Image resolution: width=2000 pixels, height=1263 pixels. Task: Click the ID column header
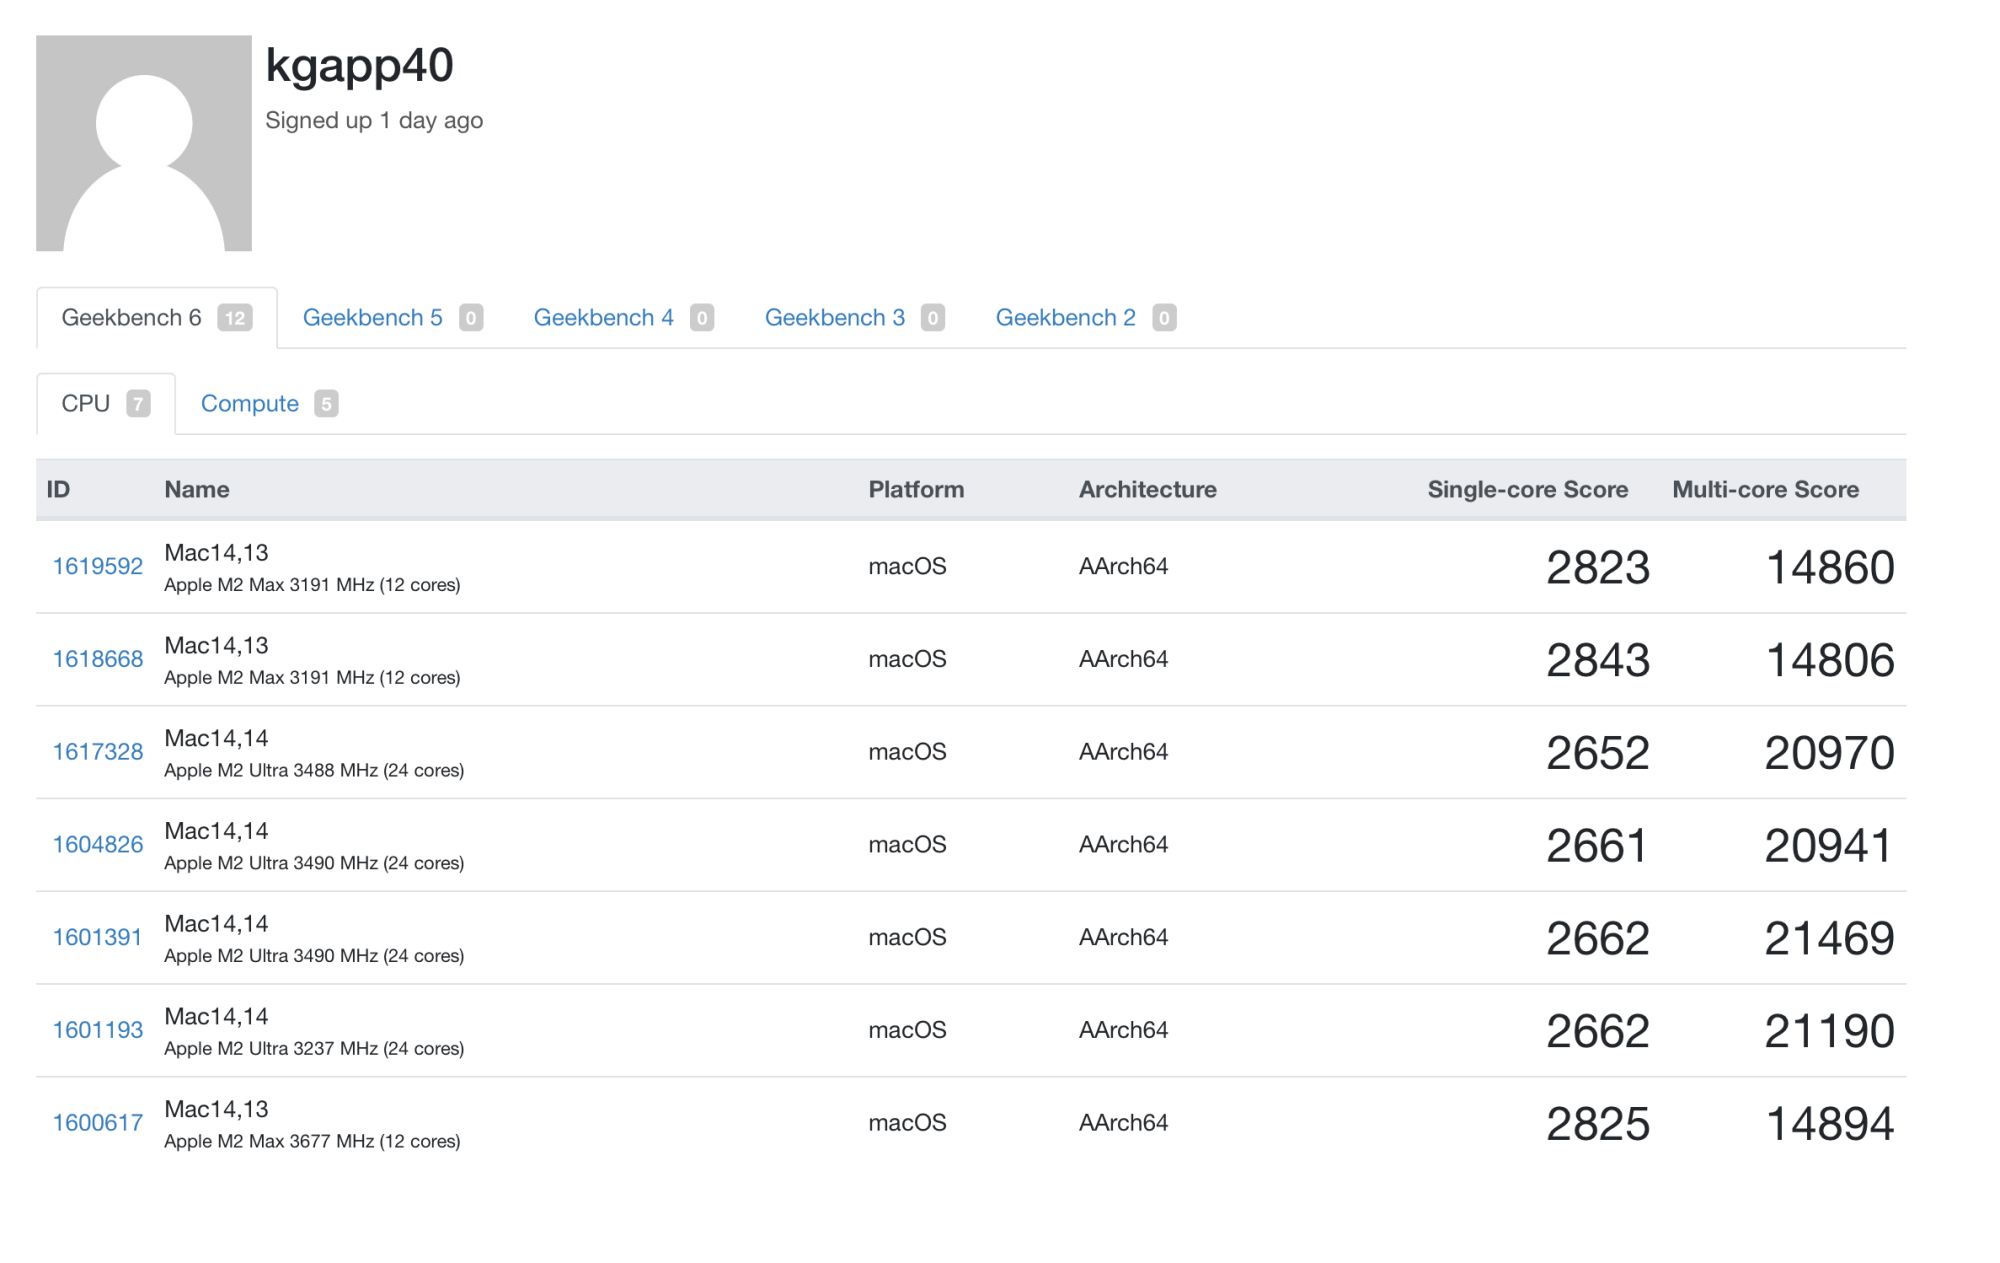[x=58, y=490]
